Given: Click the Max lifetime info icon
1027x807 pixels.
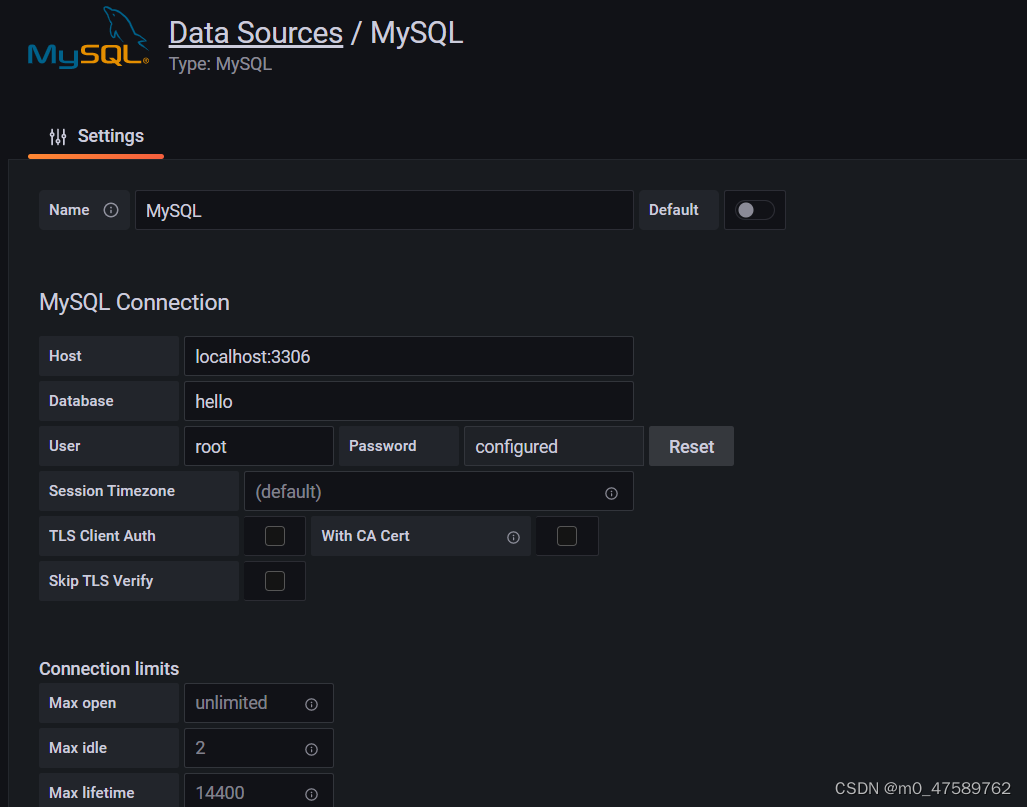Looking at the screenshot, I should (x=312, y=794).
